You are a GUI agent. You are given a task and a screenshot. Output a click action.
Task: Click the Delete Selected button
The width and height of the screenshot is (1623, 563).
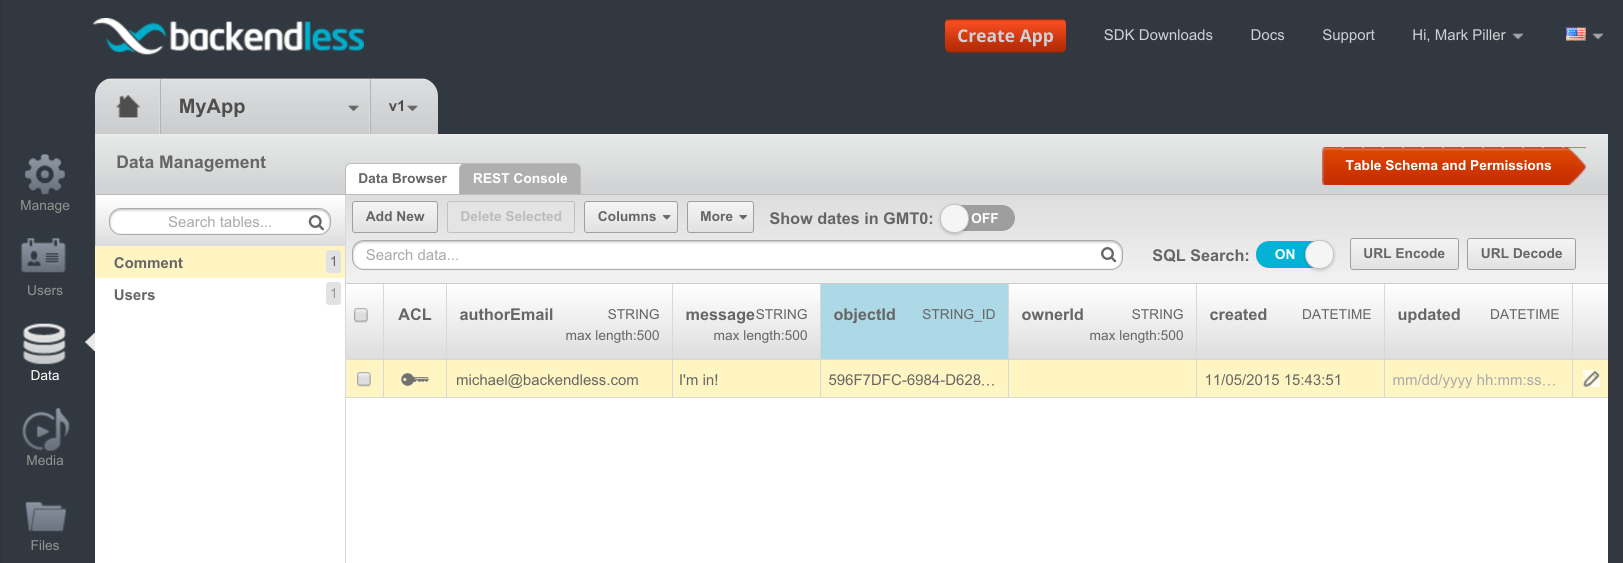point(511,216)
